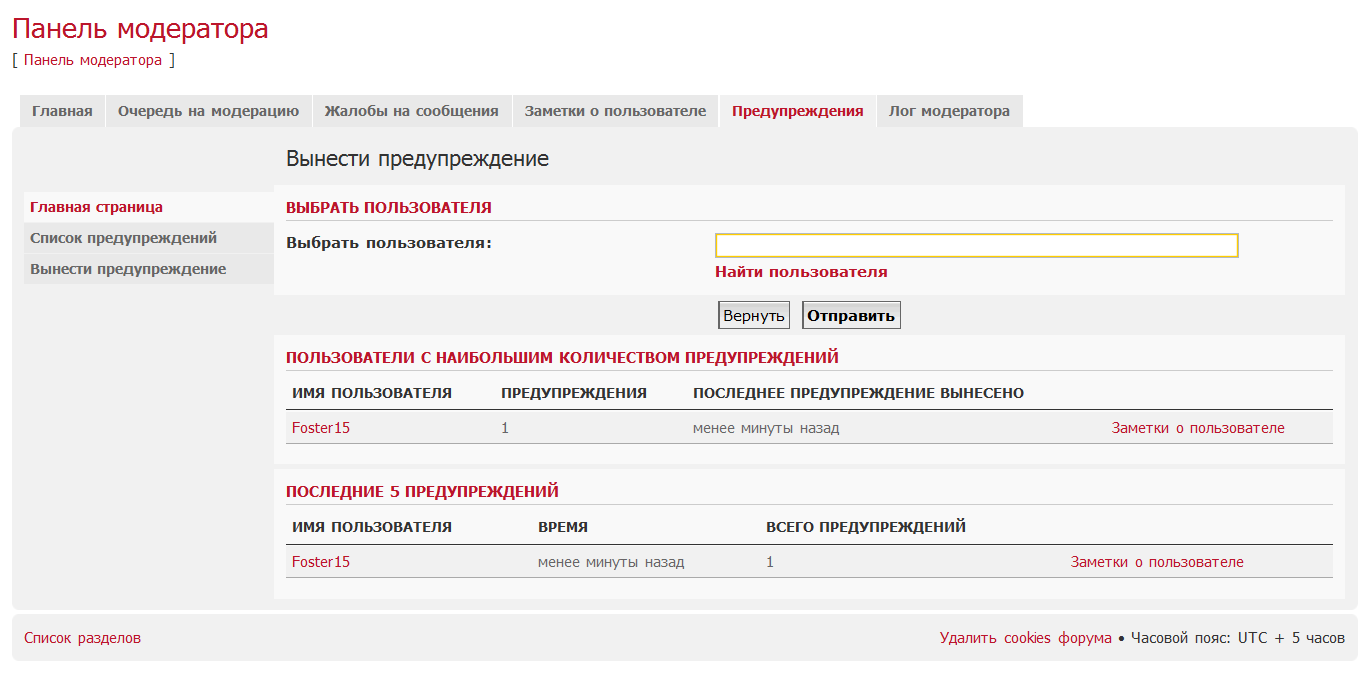The image size is (1365, 677).
Task: Click the Найти пользователя link
Action: tap(800, 272)
